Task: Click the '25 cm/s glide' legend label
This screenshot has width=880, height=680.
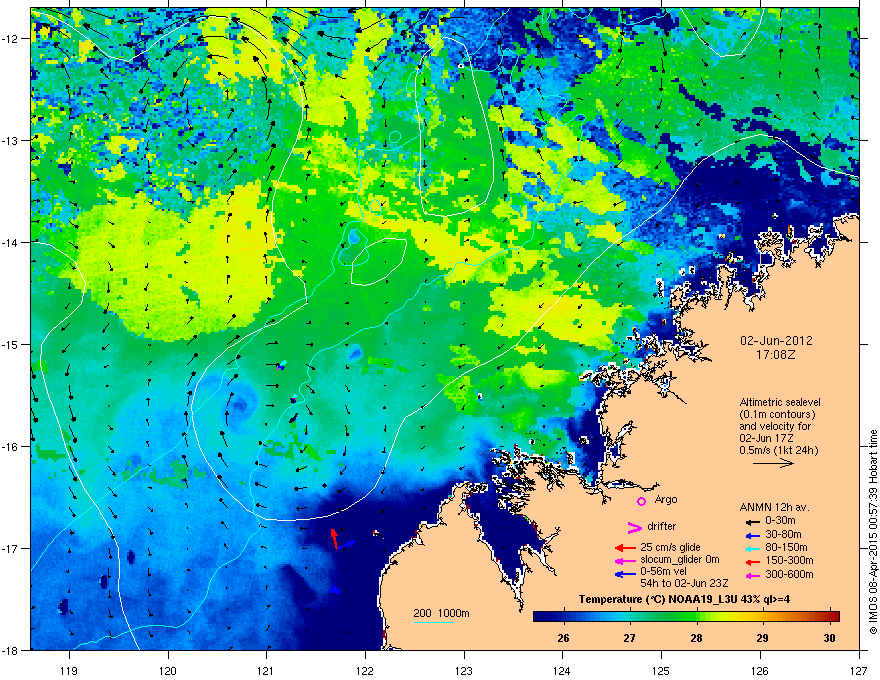Action: 671,548
